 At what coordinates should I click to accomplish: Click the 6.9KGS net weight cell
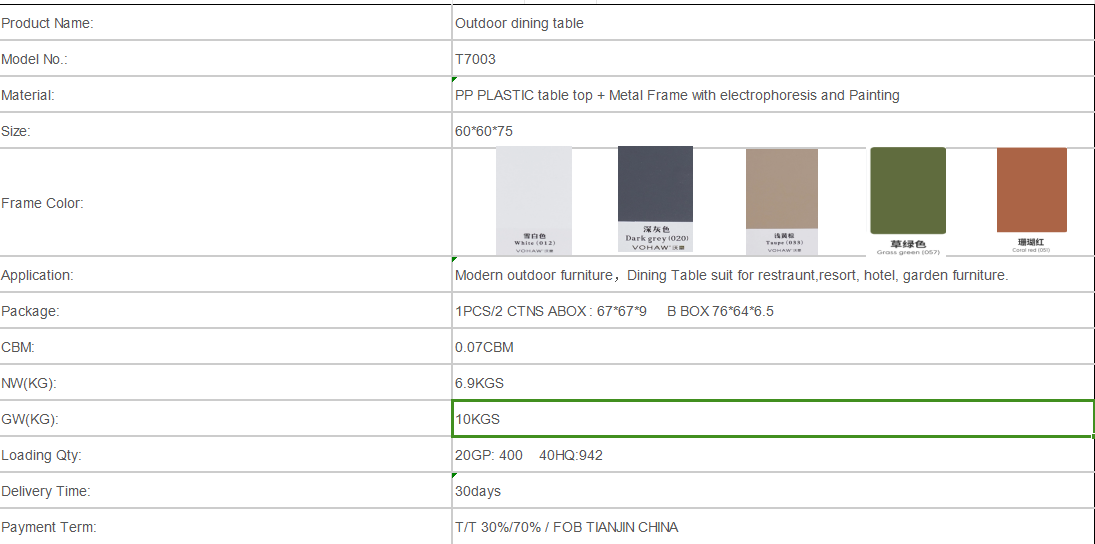772,383
